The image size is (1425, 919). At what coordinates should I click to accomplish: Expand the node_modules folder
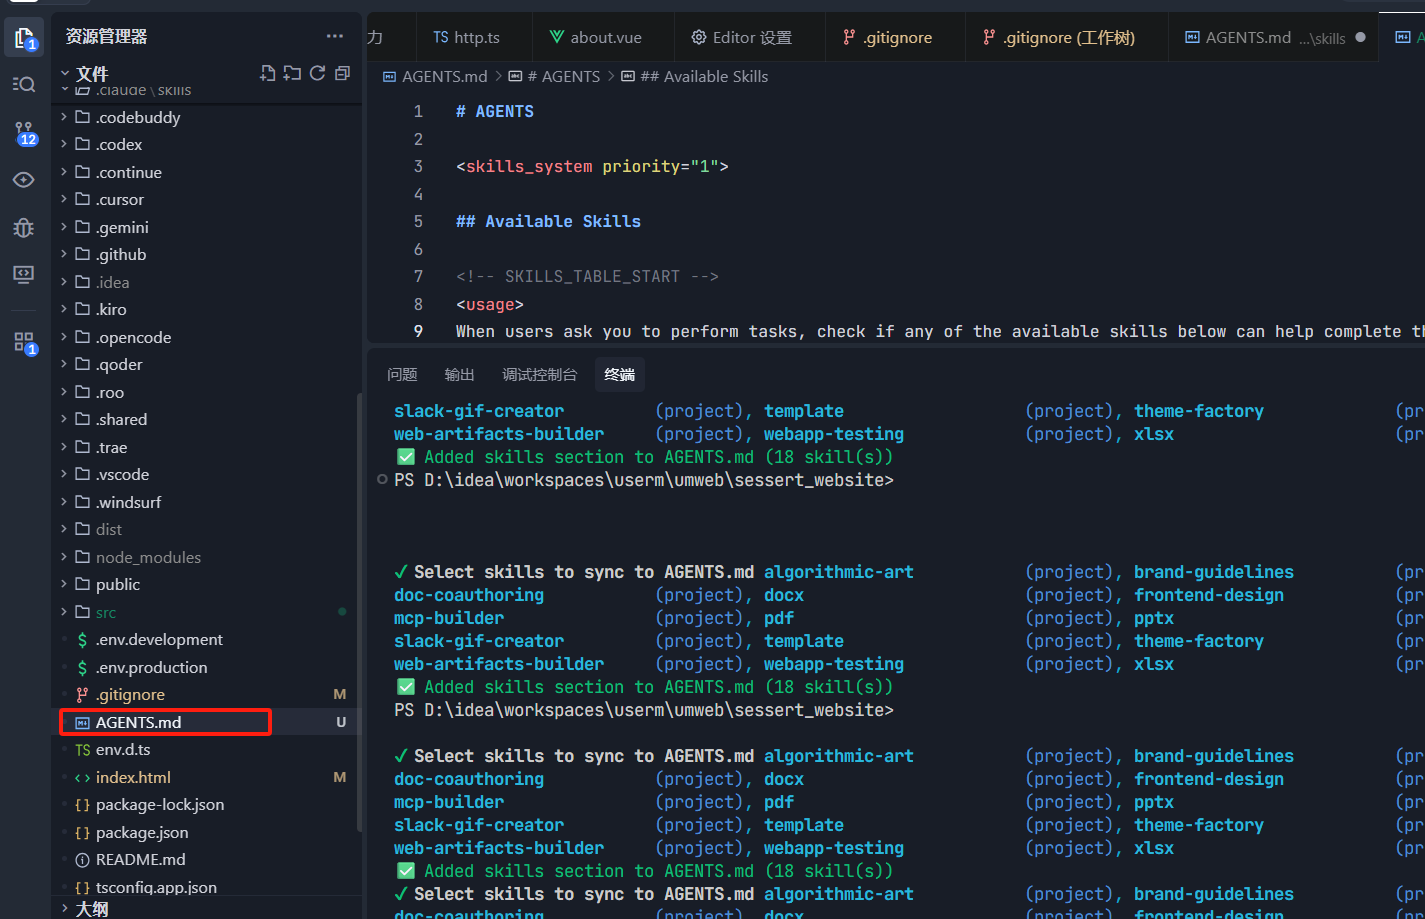[148, 557]
